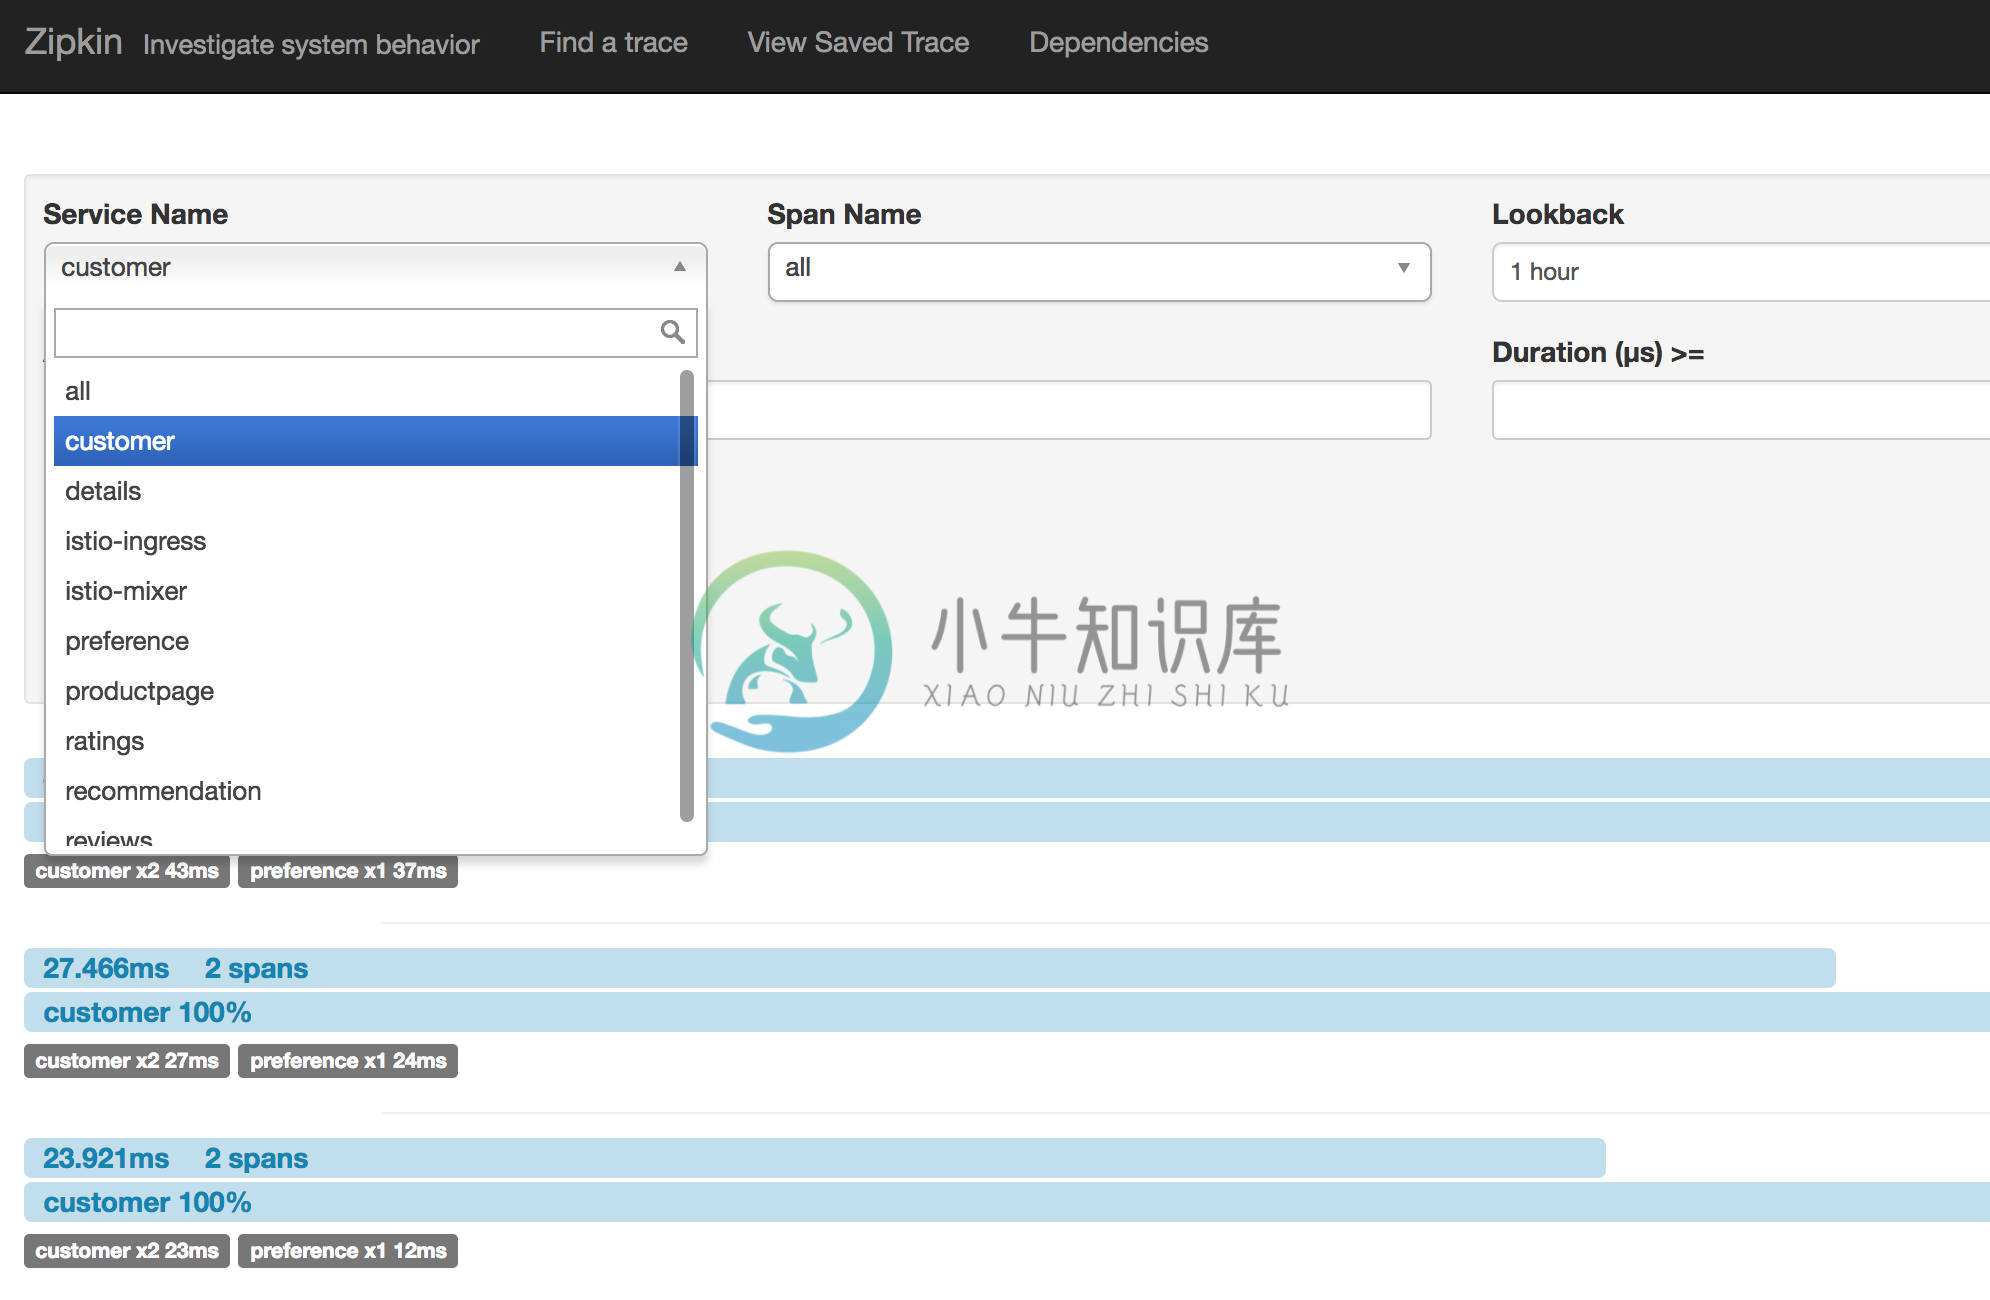Click 'preference x1 24ms' badge
The width and height of the screenshot is (1990, 1300).
348,1061
